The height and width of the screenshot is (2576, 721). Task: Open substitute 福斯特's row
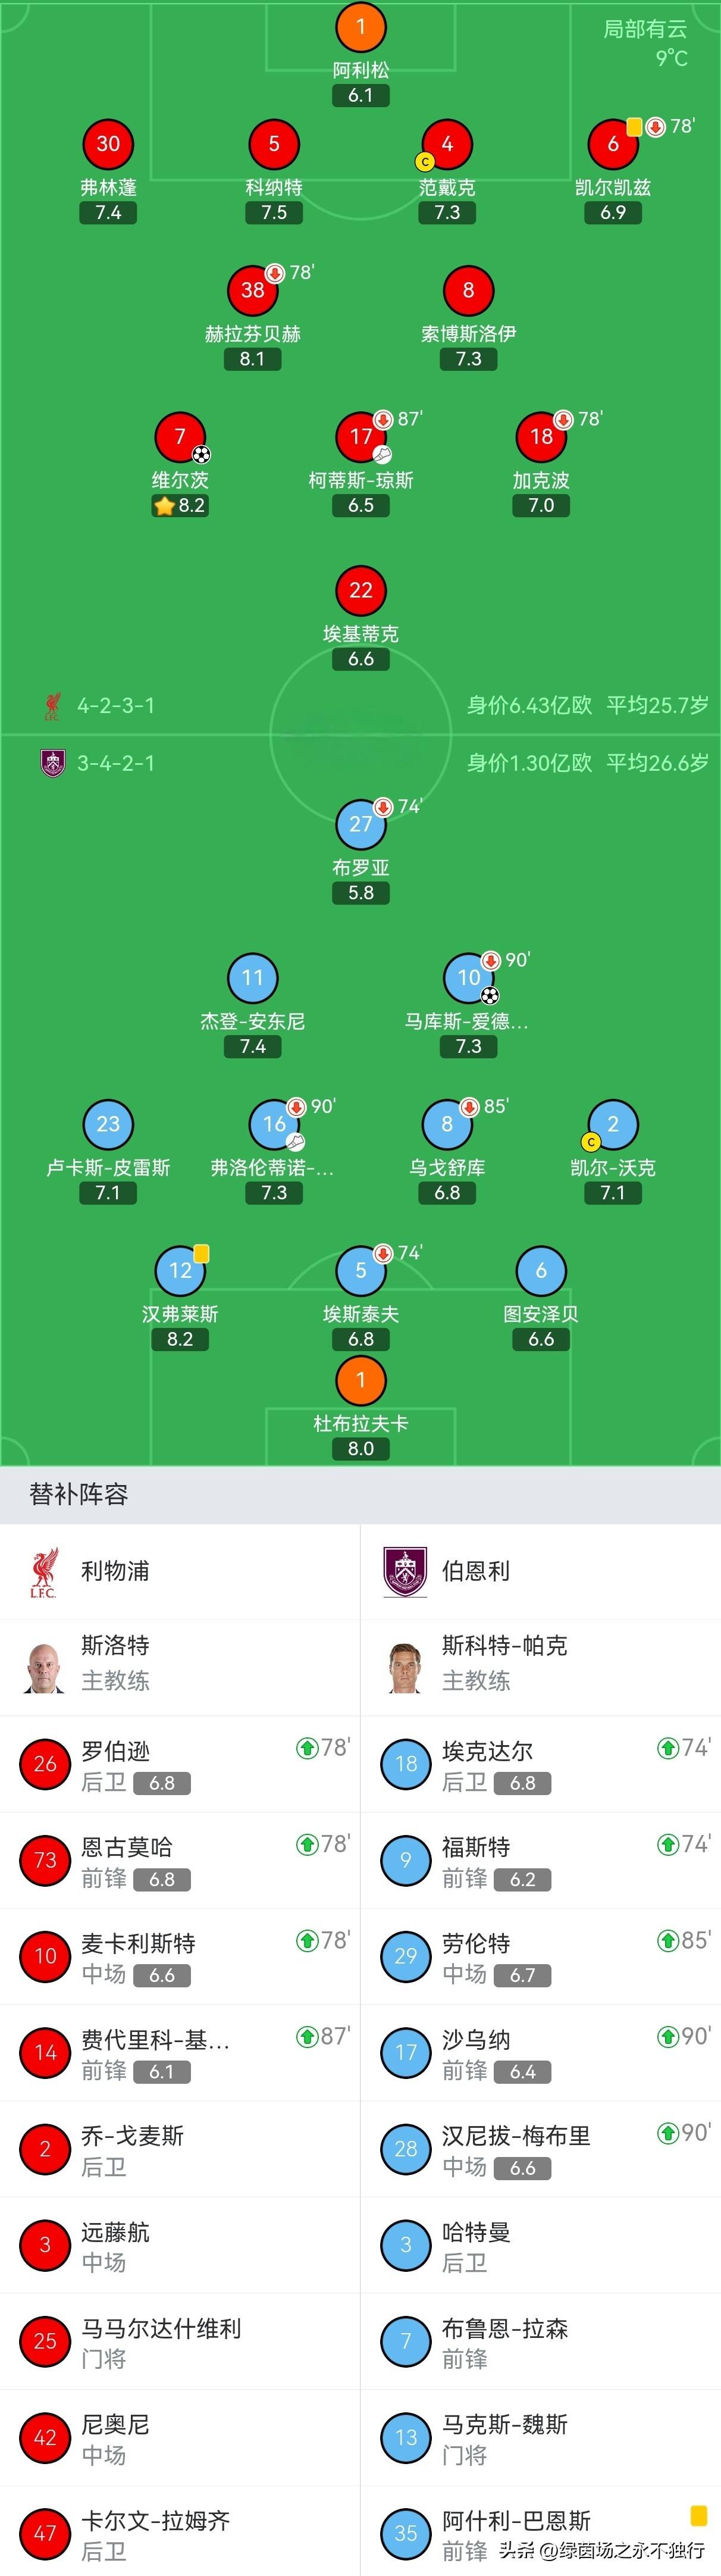pyautogui.click(x=540, y=1860)
